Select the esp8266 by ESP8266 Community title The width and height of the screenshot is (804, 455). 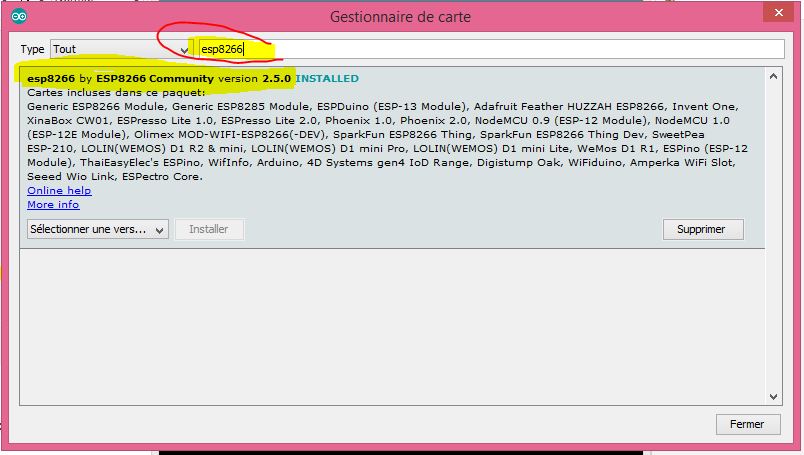pos(120,78)
